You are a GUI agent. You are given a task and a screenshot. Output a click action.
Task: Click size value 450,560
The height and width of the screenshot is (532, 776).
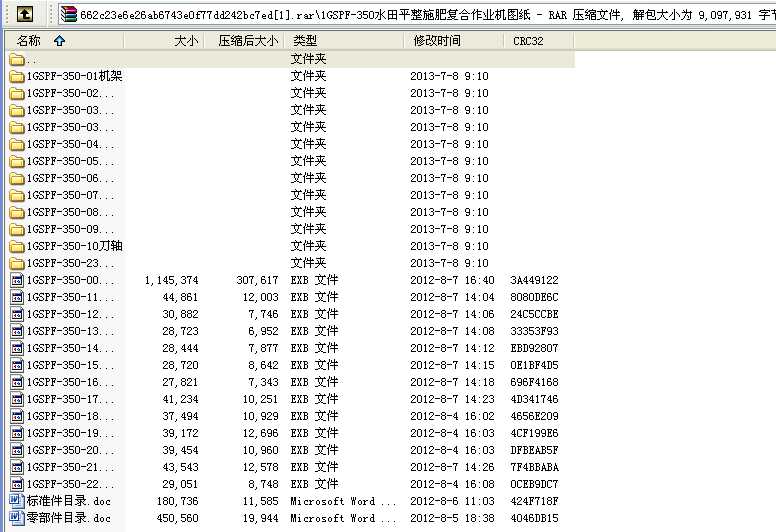(178, 518)
